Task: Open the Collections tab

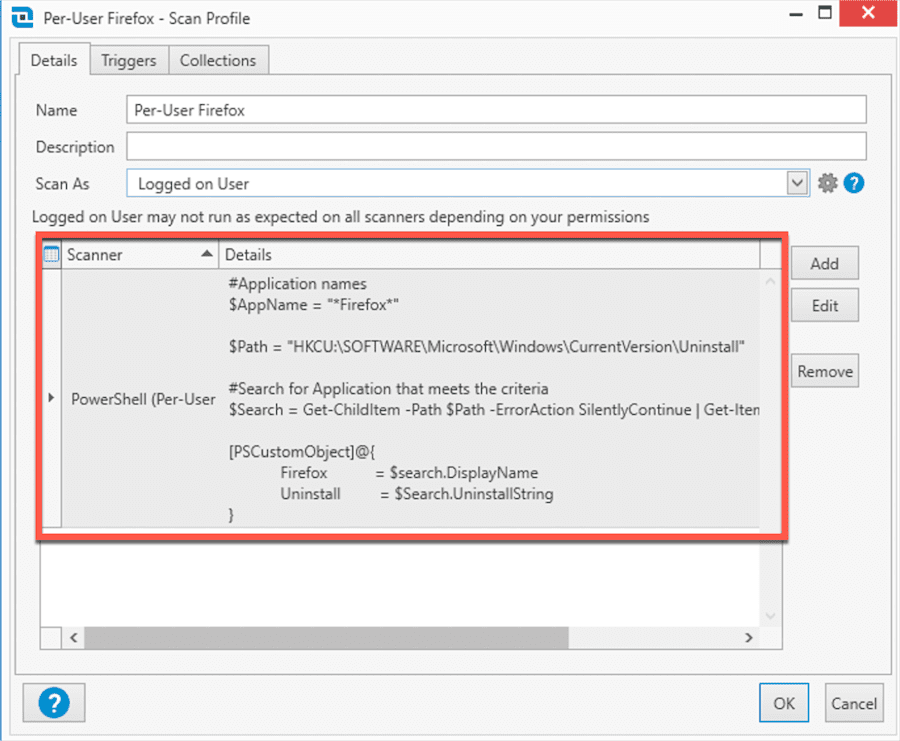Action: [218, 60]
